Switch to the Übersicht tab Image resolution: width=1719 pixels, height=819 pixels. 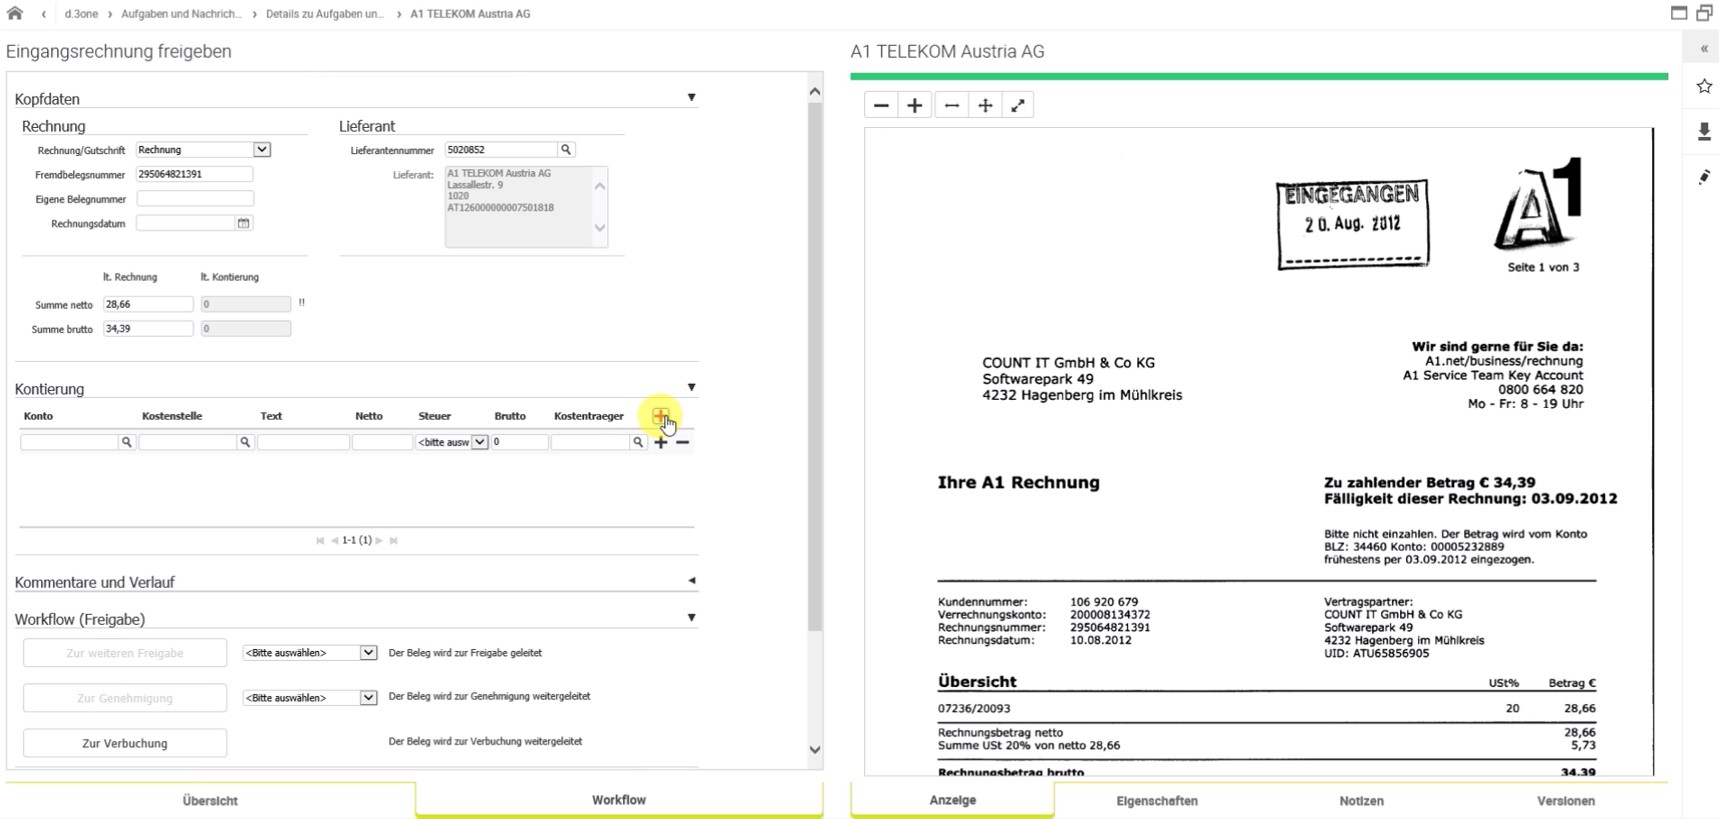[x=210, y=801]
